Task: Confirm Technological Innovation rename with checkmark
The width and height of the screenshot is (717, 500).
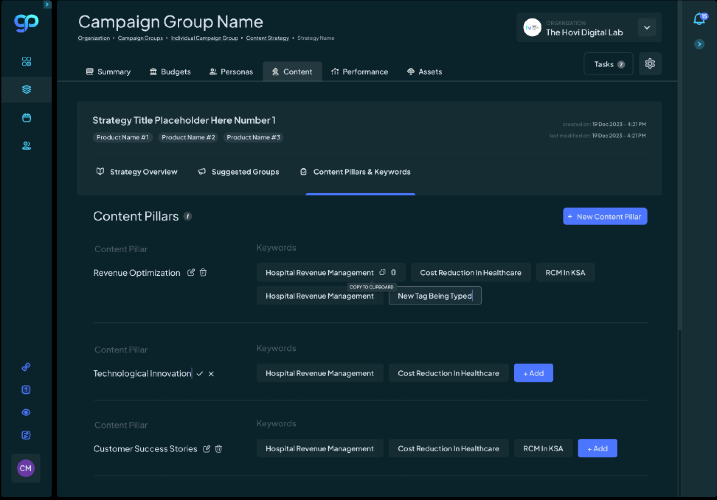Action: 200,373
